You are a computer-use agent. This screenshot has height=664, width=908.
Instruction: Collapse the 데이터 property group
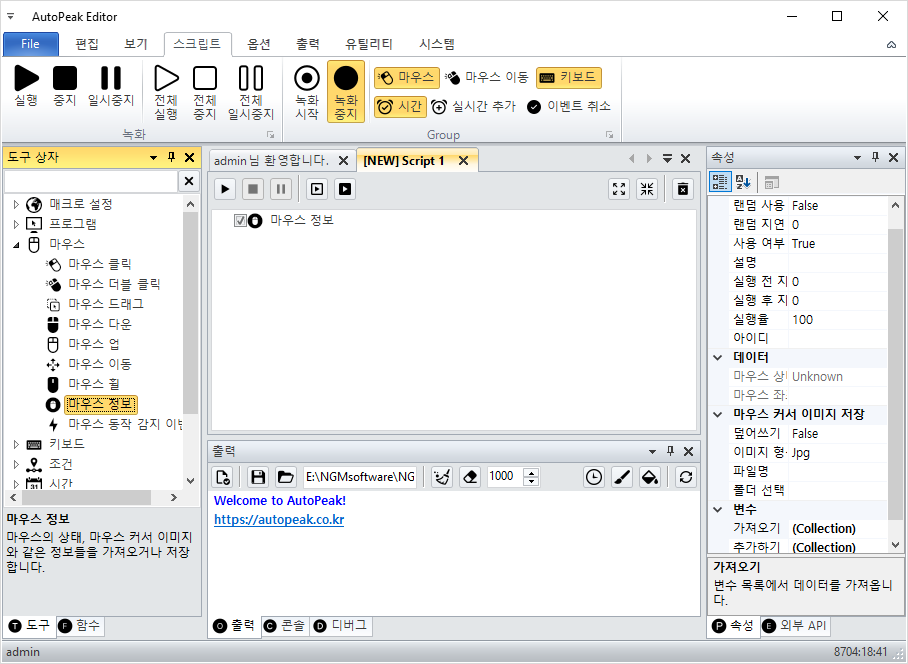click(x=717, y=357)
